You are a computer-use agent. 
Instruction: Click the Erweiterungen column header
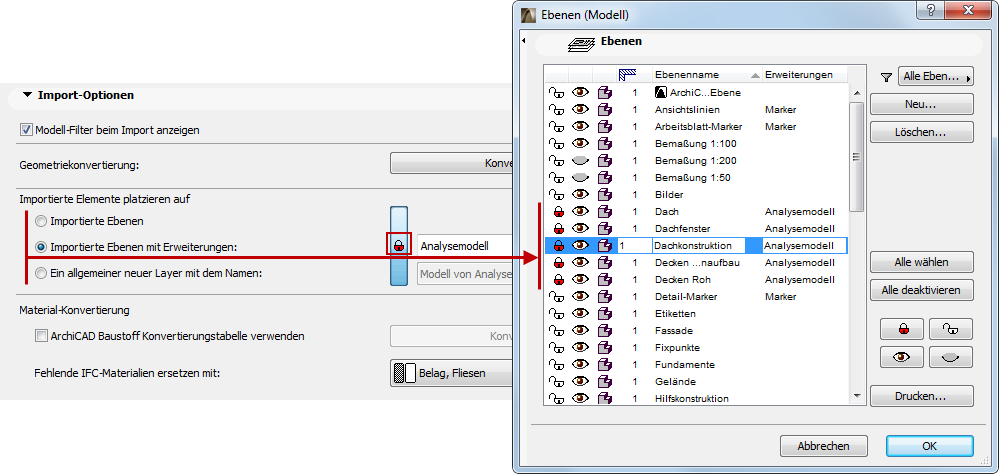[805, 75]
